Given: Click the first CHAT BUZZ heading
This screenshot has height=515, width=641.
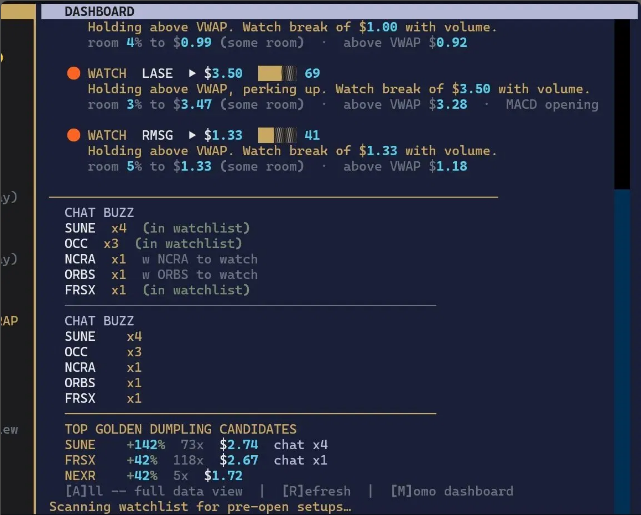Looking at the screenshot, I should tap(99, 213).
